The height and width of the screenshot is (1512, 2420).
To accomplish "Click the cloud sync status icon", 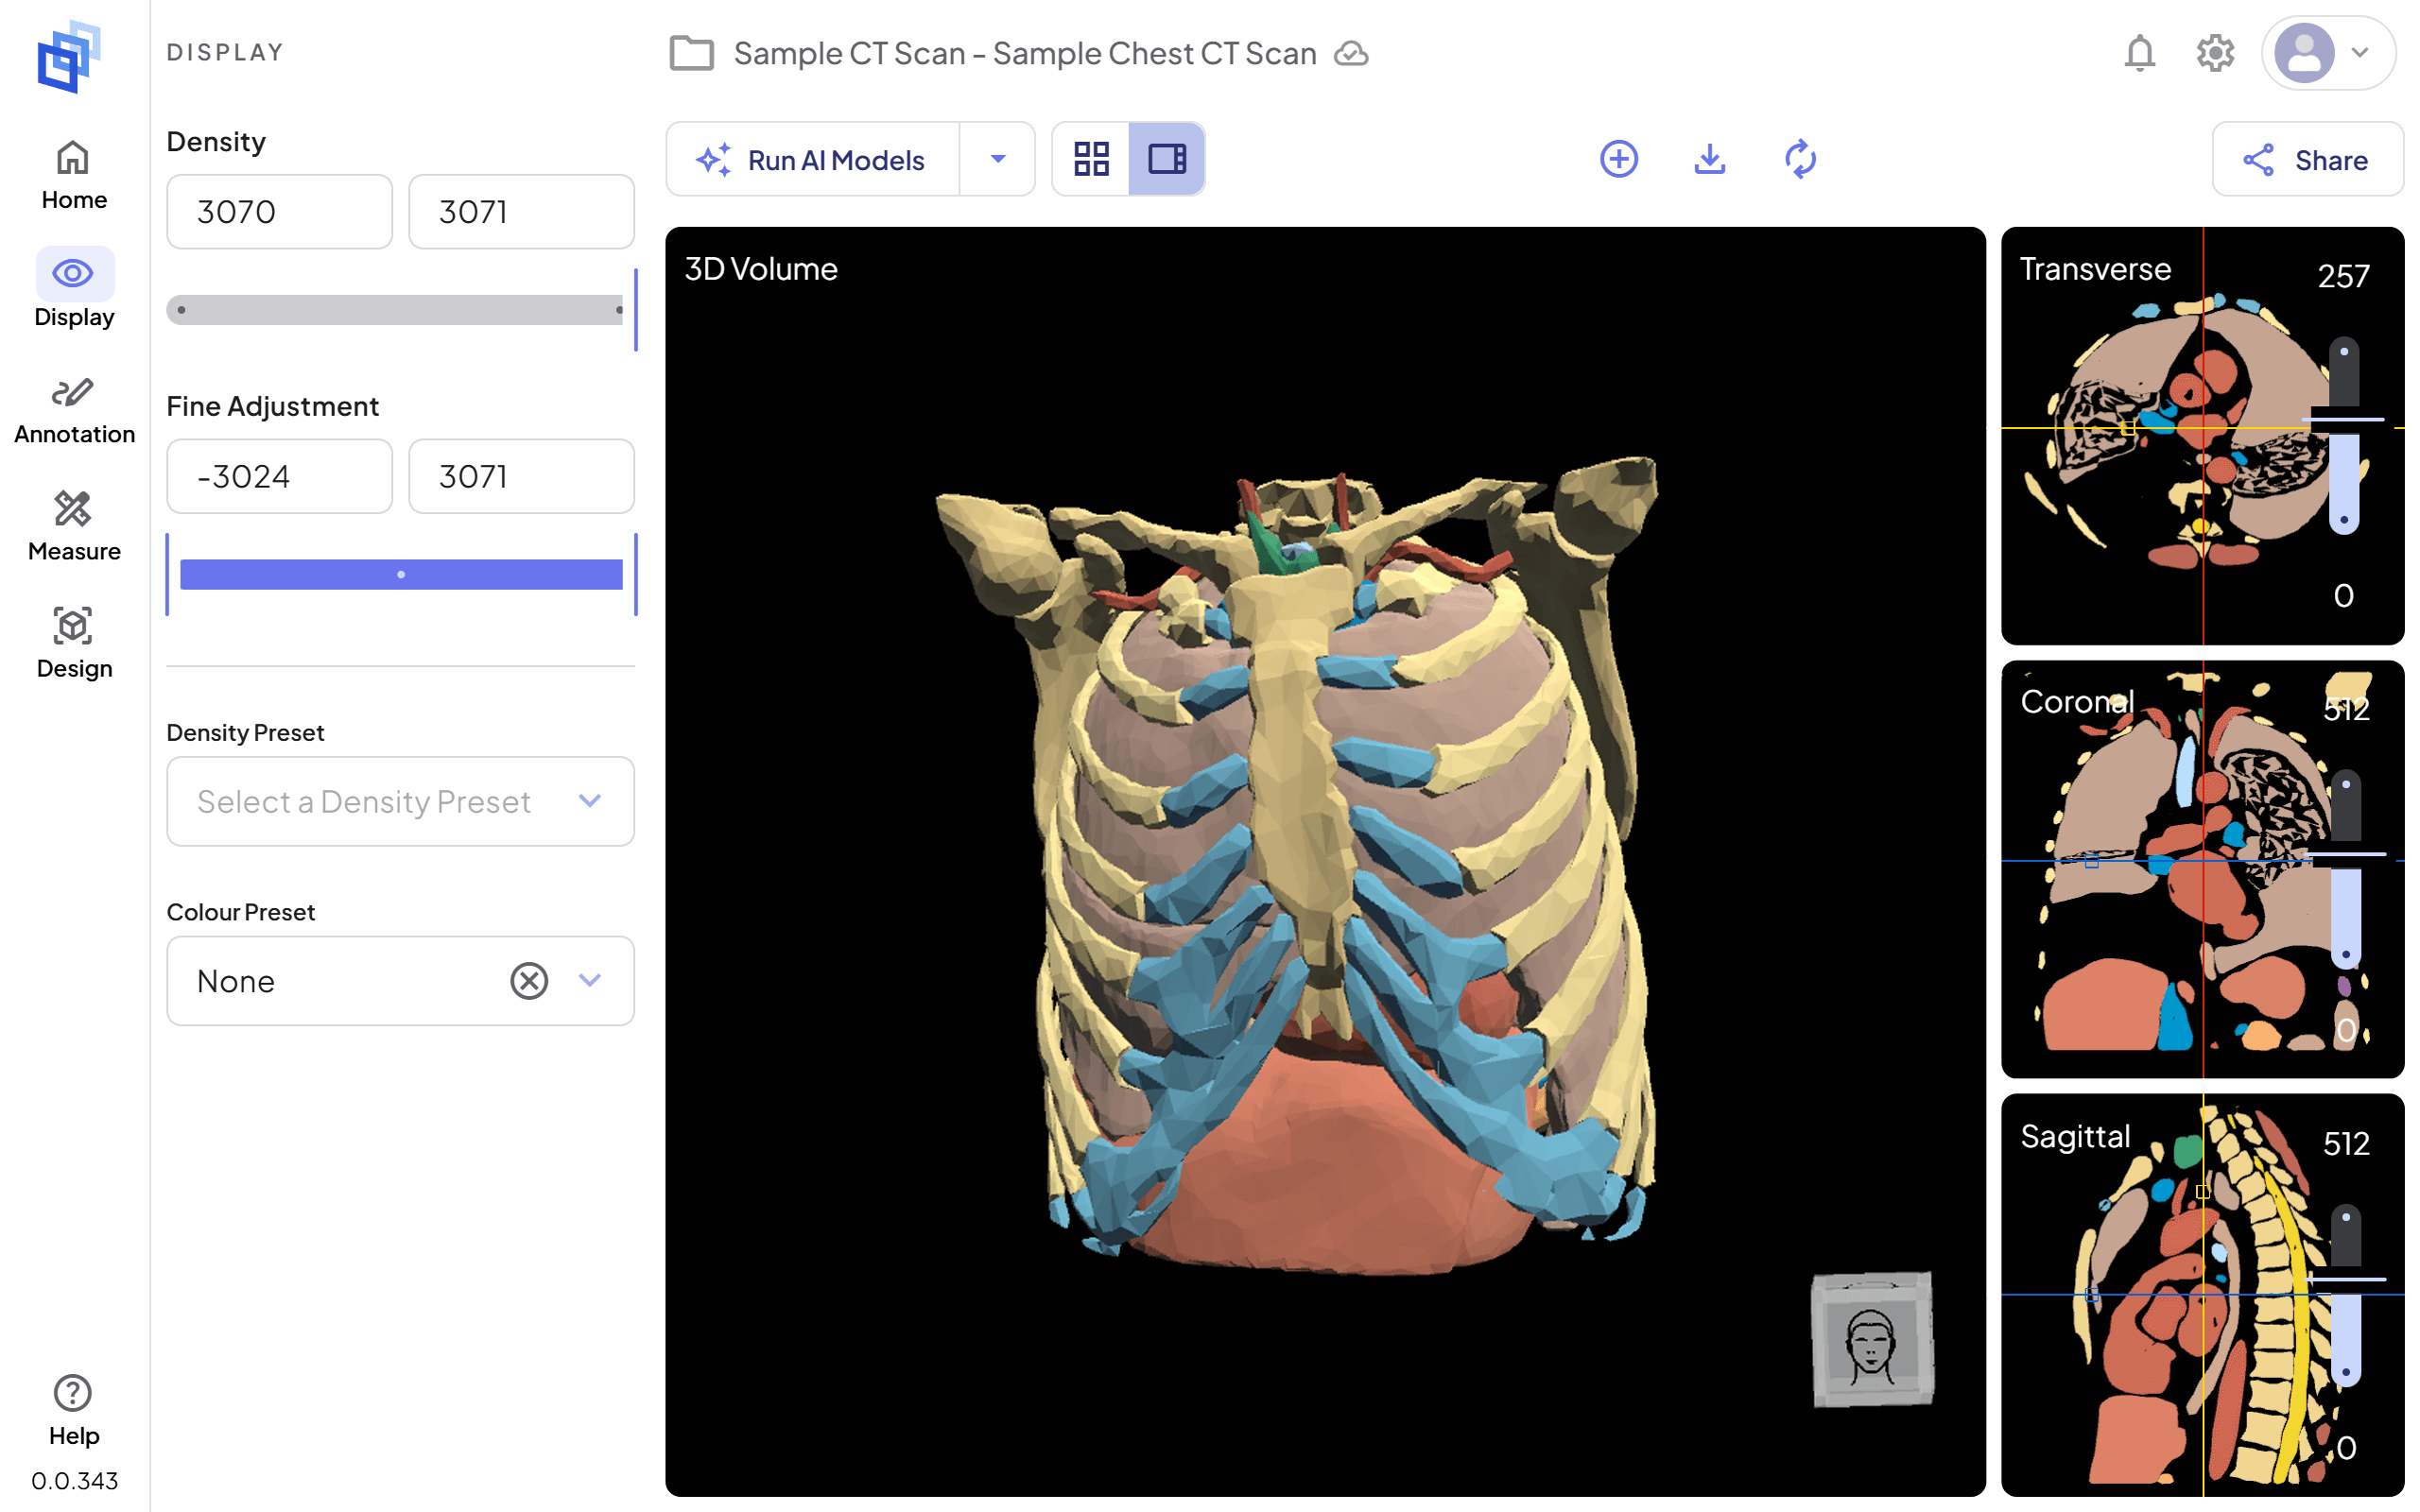I will 1351,53.
